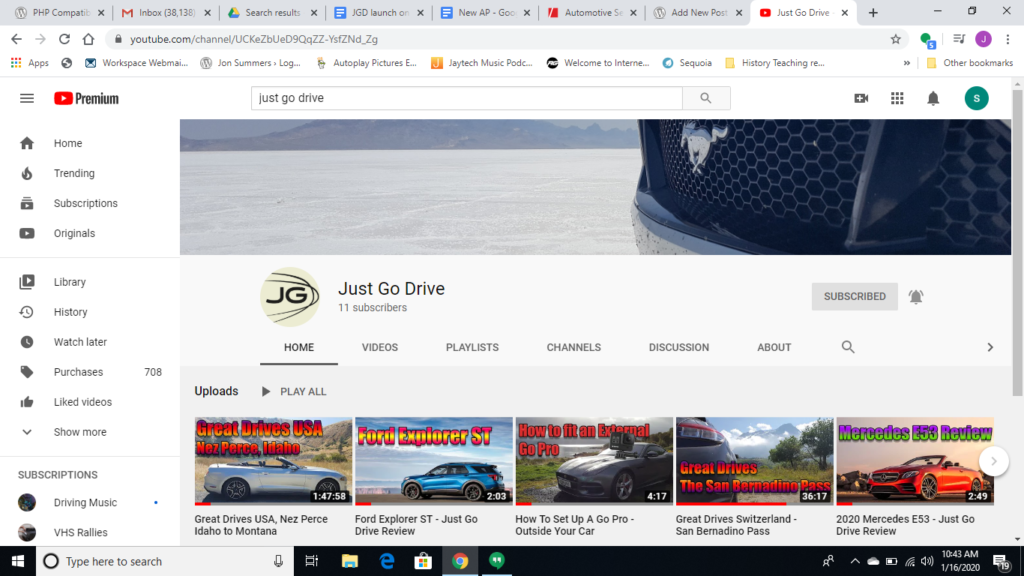The image size is (1024, 576).
Task: Switch to the Playlists channel tab
Action: pyautogui.click(x=472, y=347)
